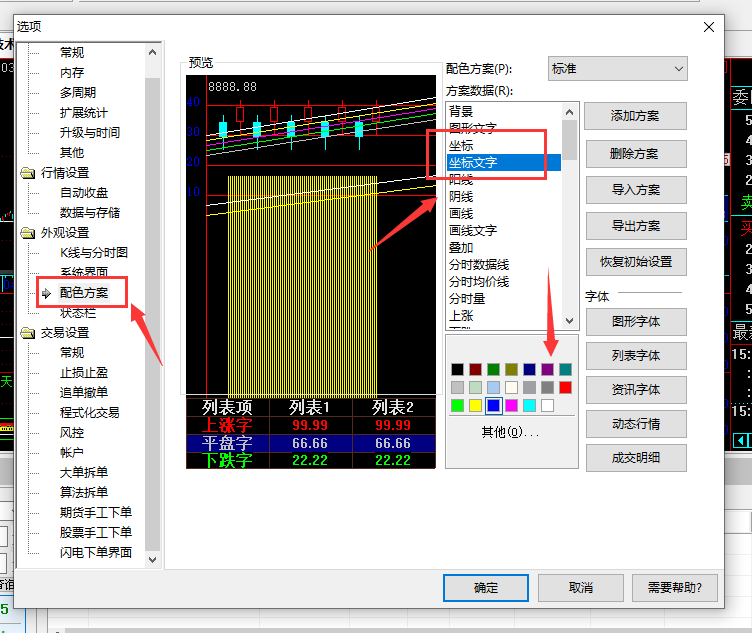Select 多周期 tree item
The image size is (752, 633).
[x=78, y=93]
